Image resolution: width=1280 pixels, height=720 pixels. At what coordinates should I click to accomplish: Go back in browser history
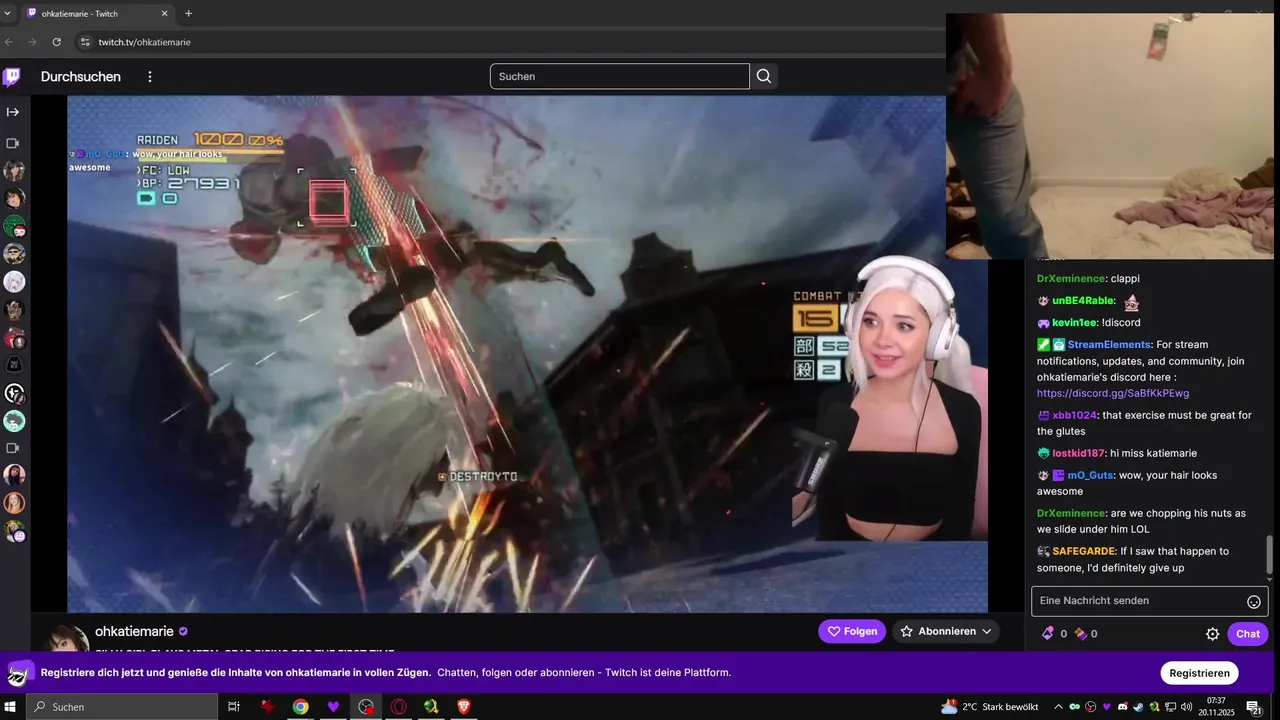pyautogui.click(x=9, y=42)
